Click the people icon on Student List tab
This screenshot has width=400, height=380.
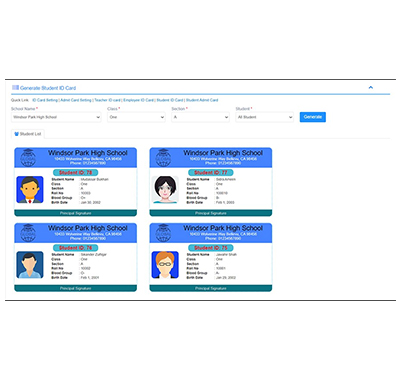pyautogui.click(x=16, y=134)
